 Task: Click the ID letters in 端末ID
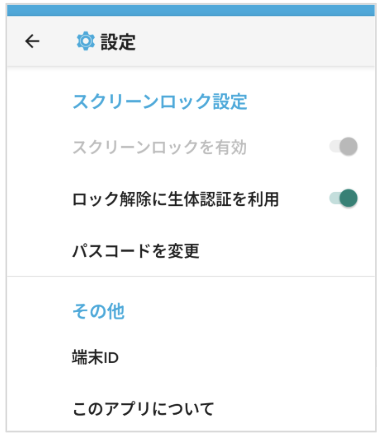(111, 358)
